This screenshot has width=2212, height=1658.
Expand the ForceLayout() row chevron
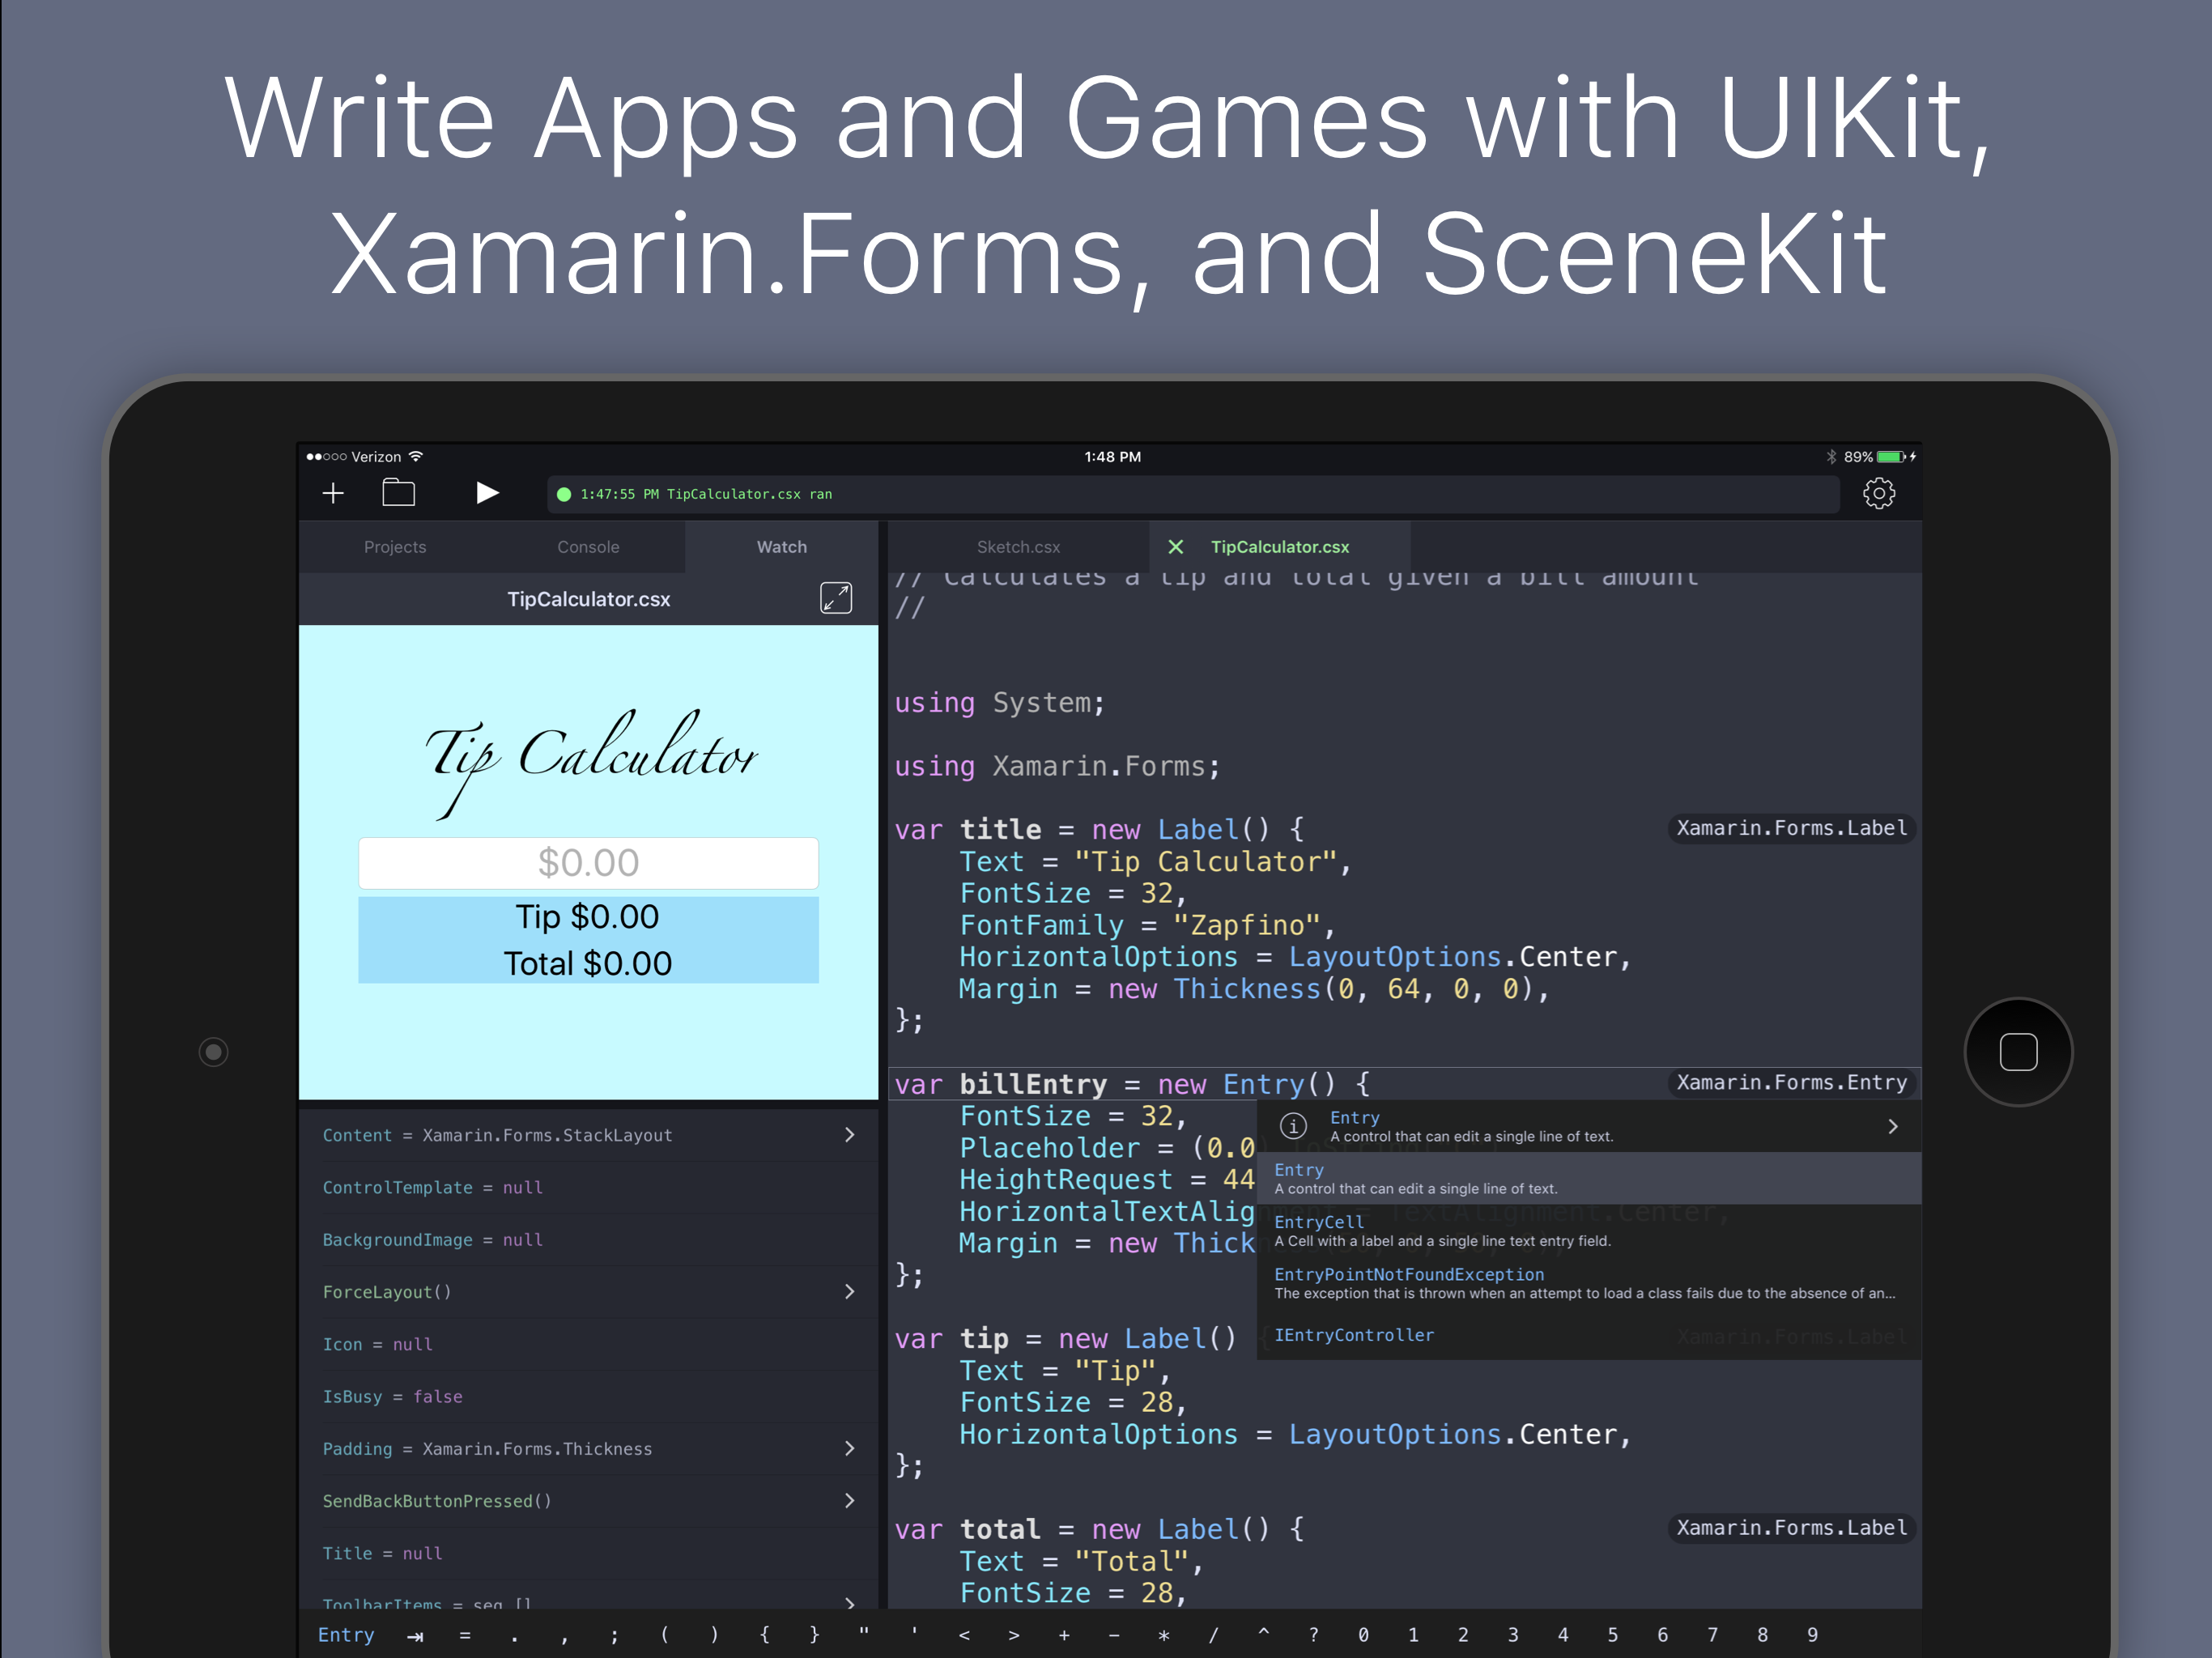[x=849, y=1292]
